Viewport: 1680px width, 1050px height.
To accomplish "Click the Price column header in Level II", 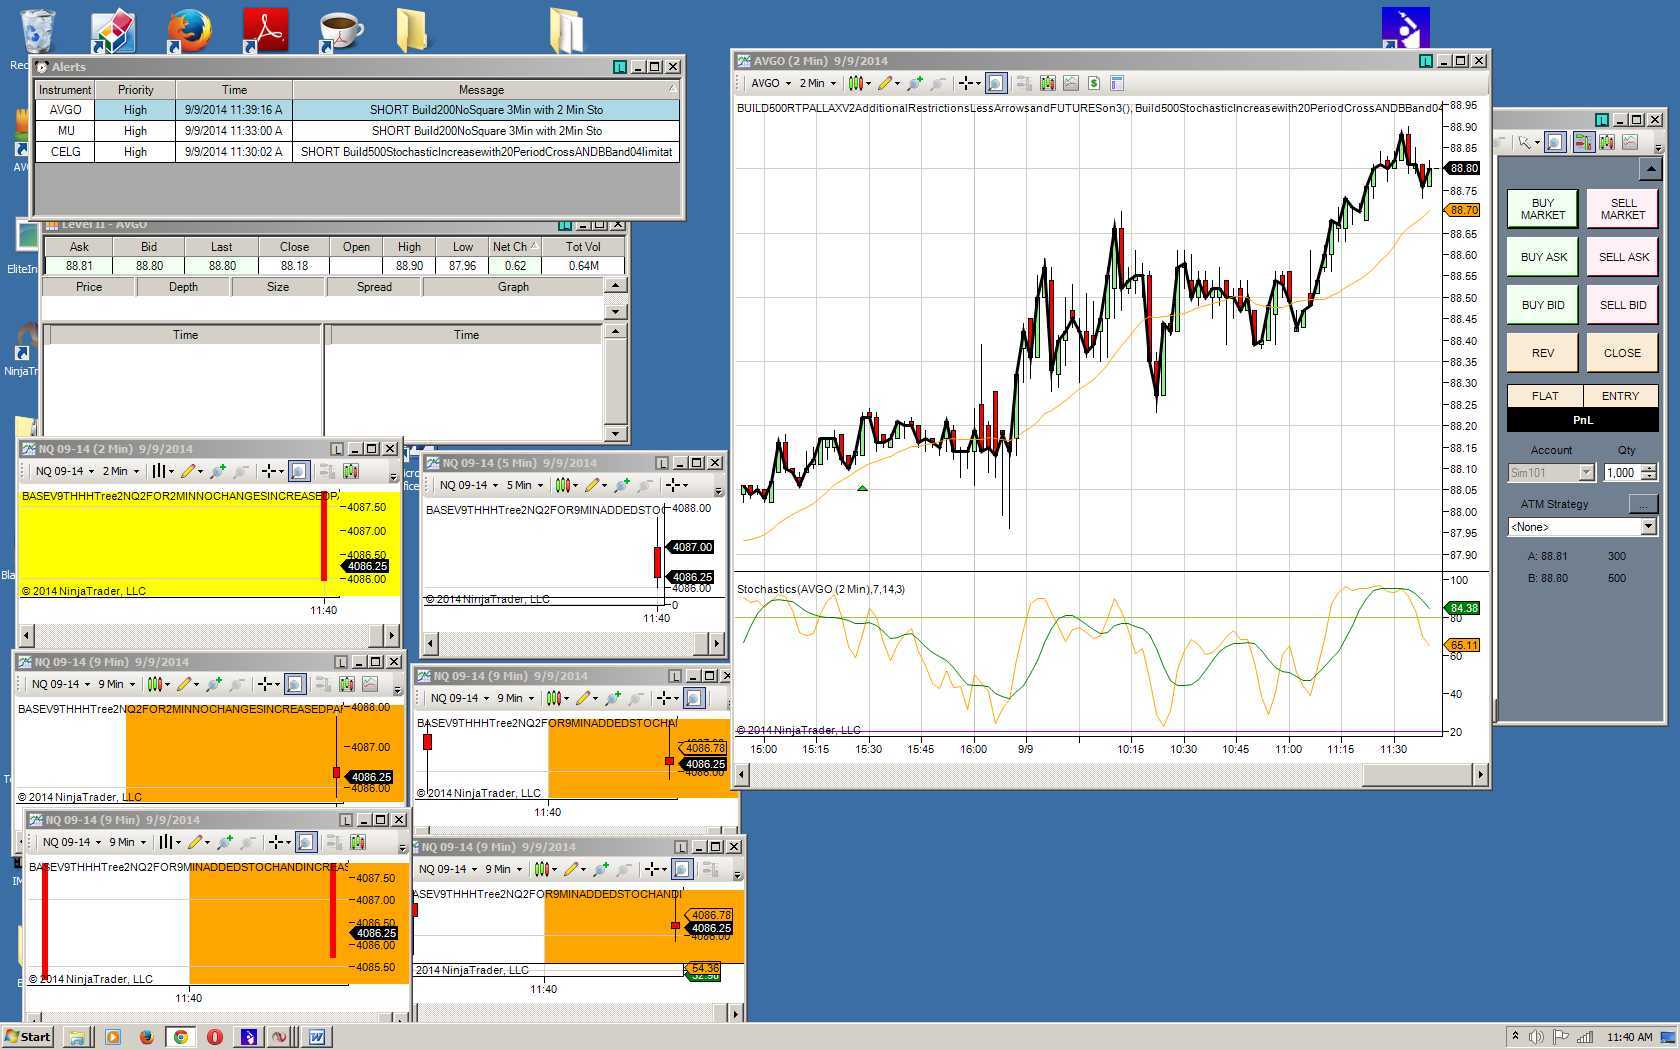I will click(x=89, y=287).
